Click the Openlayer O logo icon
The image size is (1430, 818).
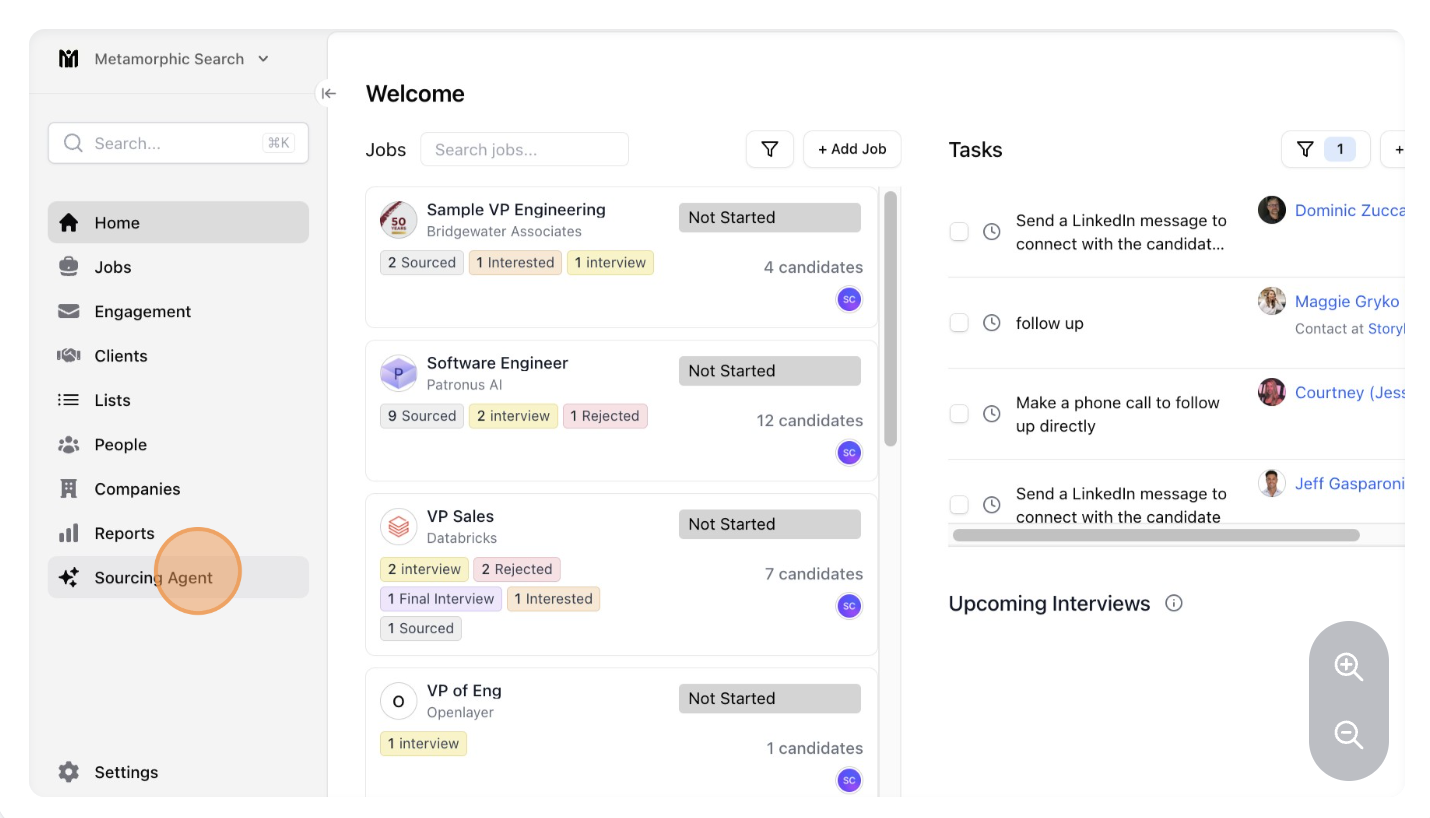point(398,701)
